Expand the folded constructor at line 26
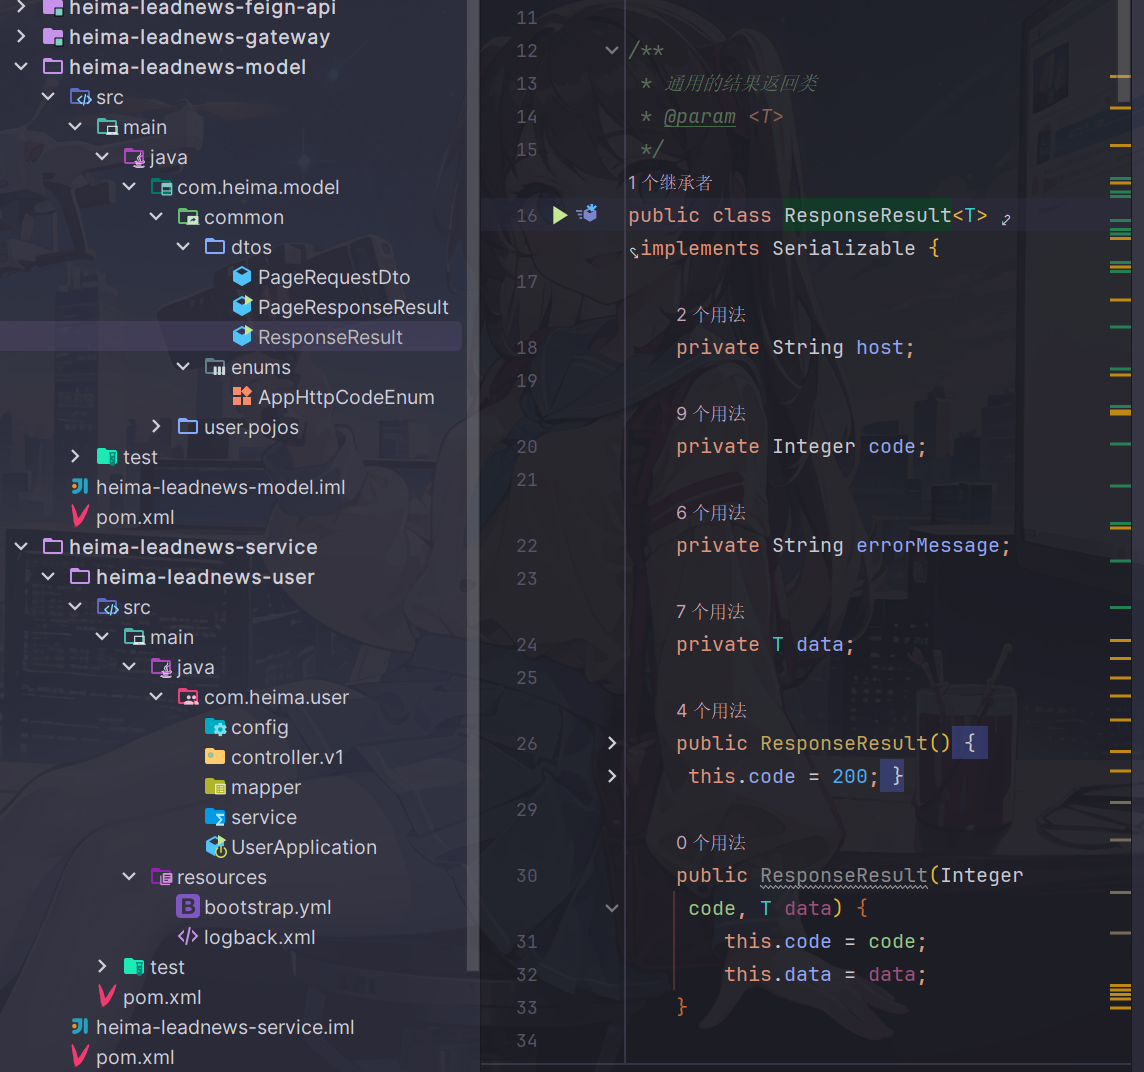Viewport: 1144px width, 1072px height. point(612,743)
